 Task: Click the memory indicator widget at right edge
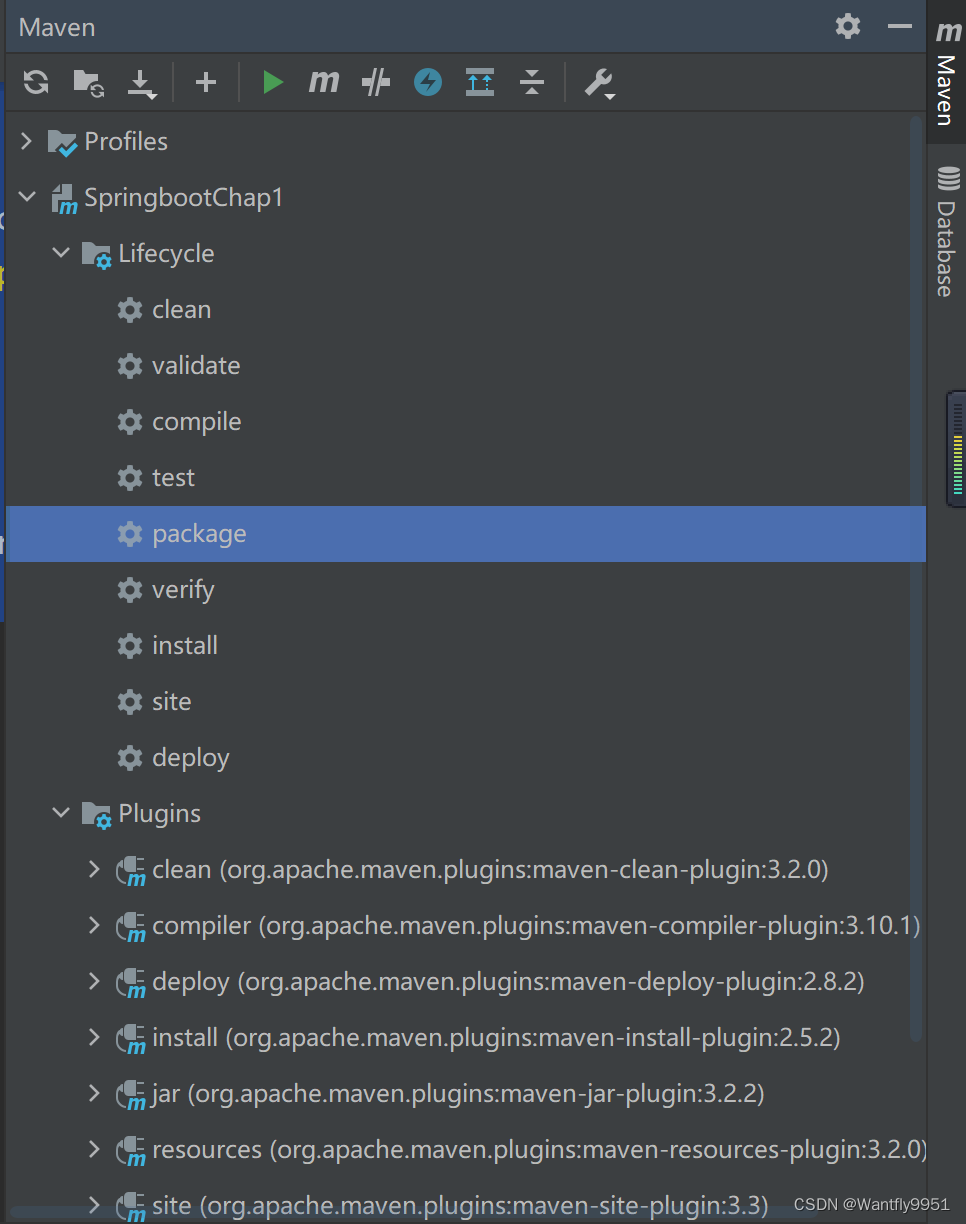click(x=956, y=449)
